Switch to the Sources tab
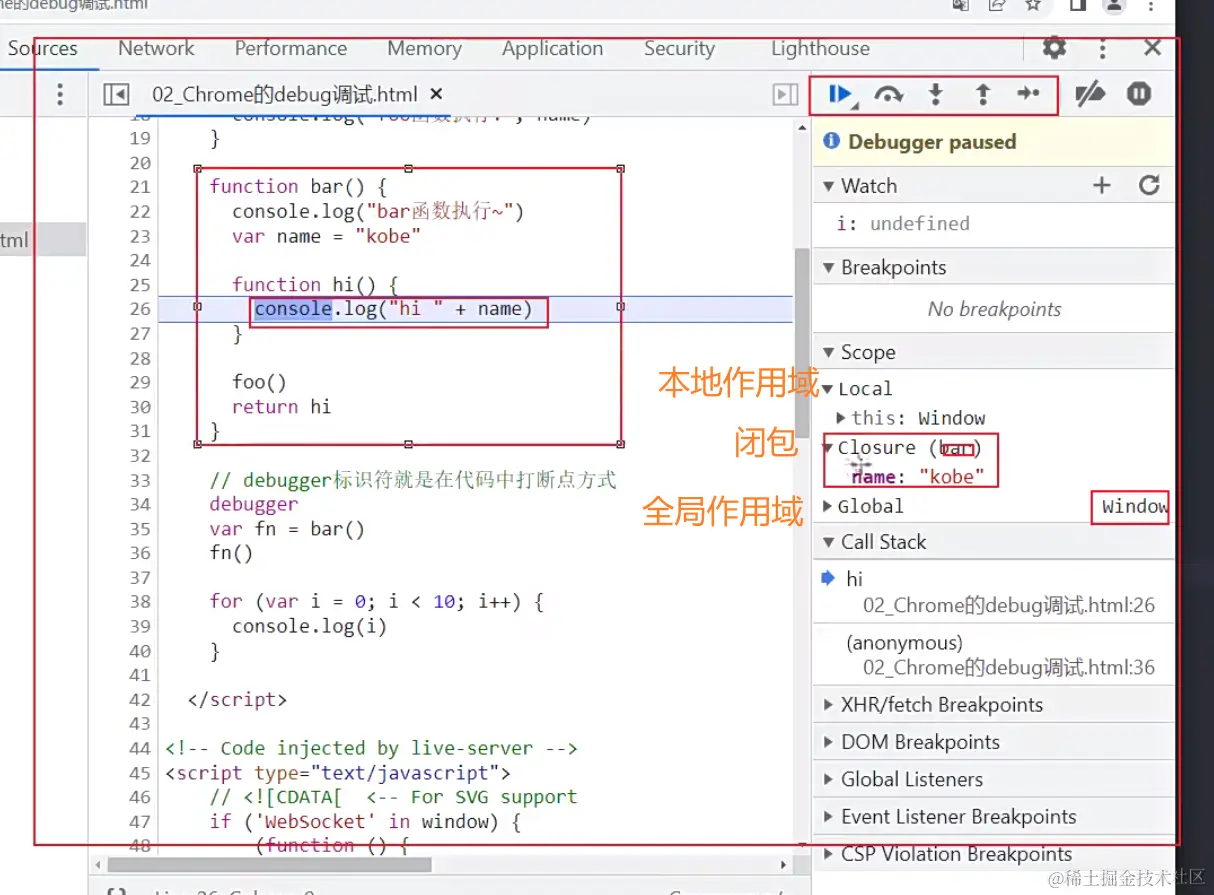Viewport: 1214px width, 895px height. point(43,48)
